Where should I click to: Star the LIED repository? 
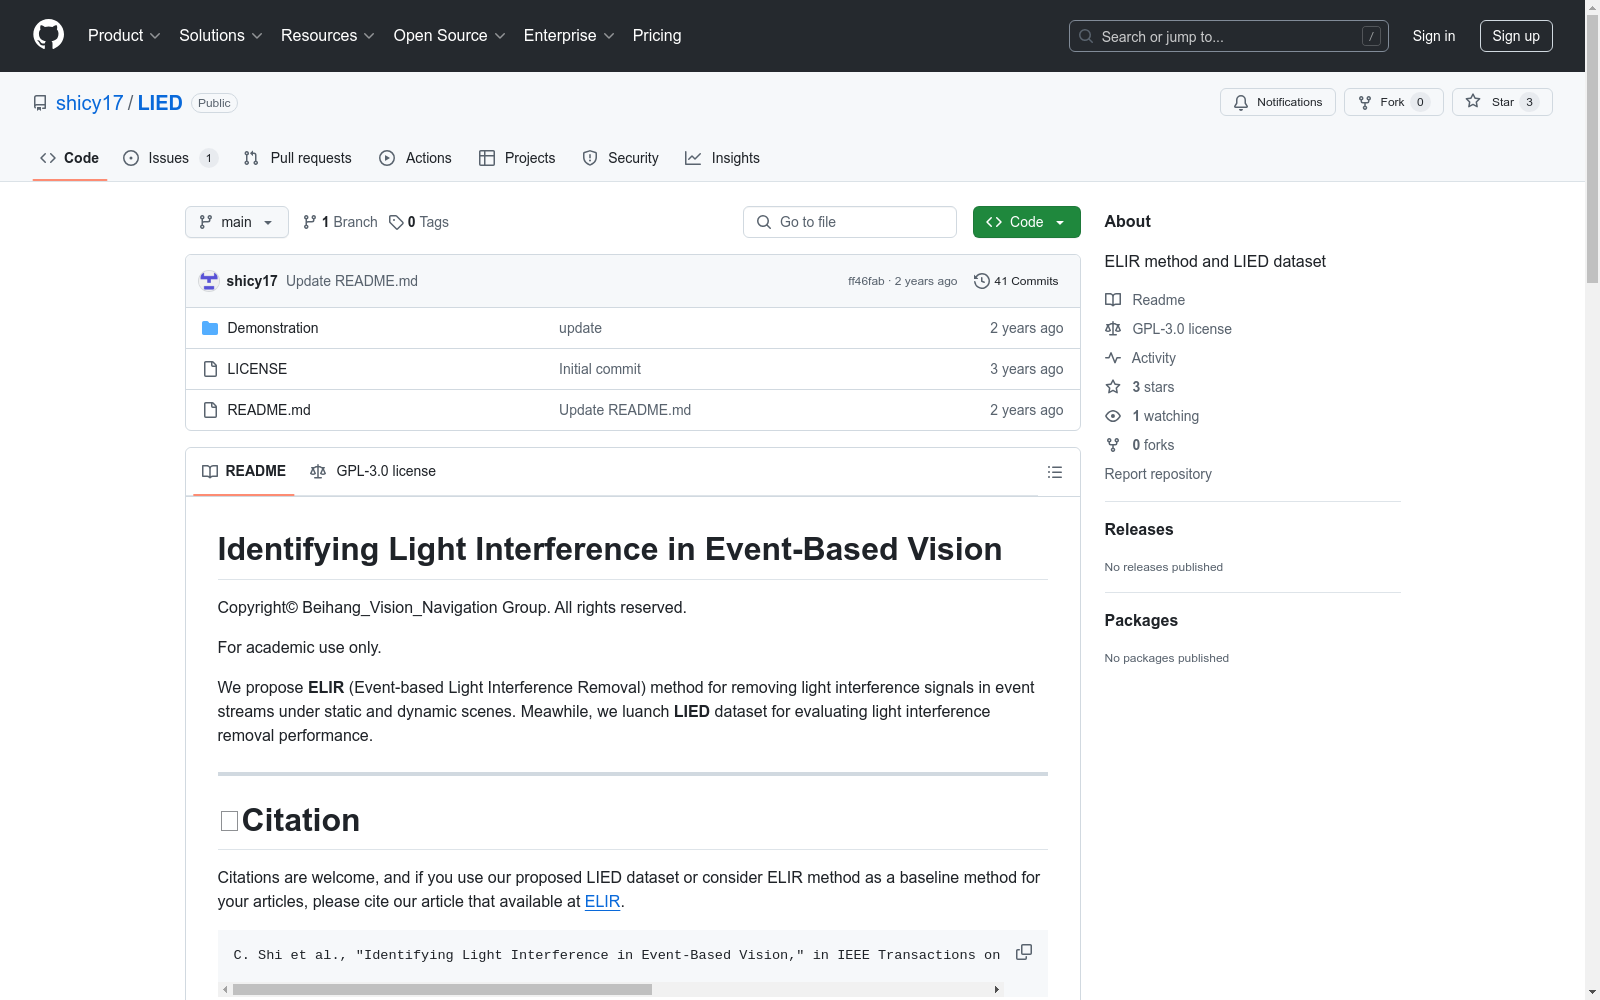[x=1502, y=102]
